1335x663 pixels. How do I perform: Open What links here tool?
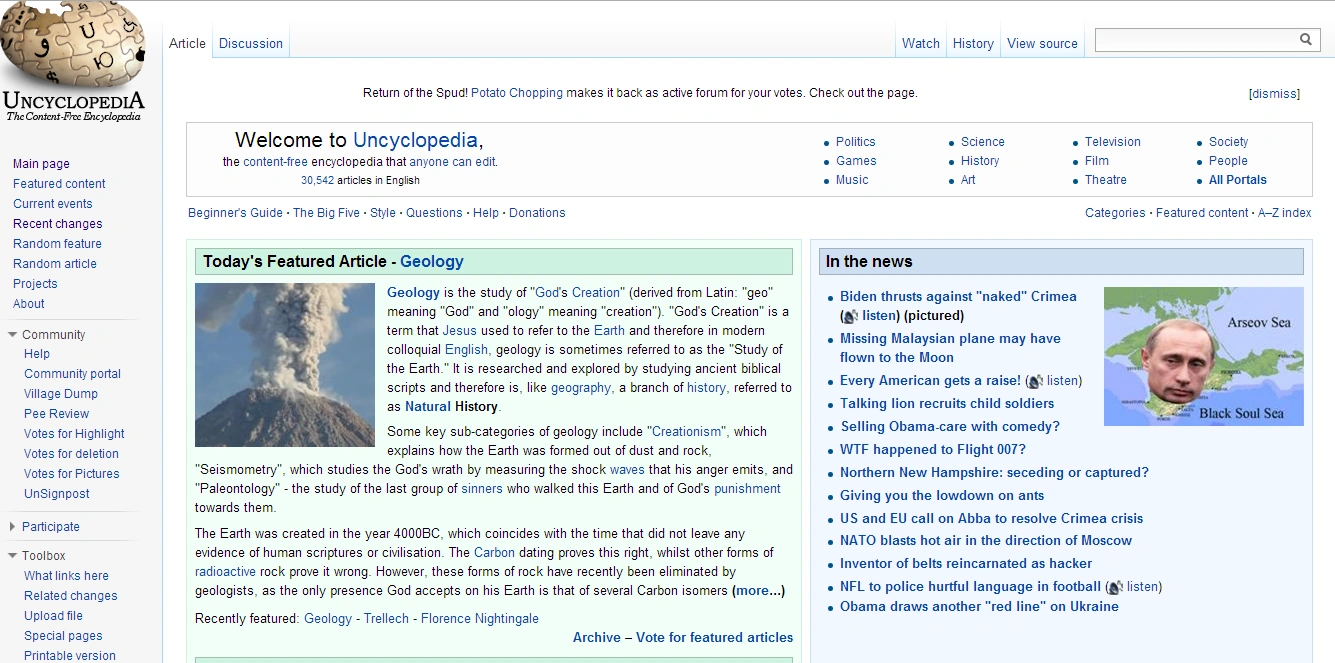pos(66,576)
